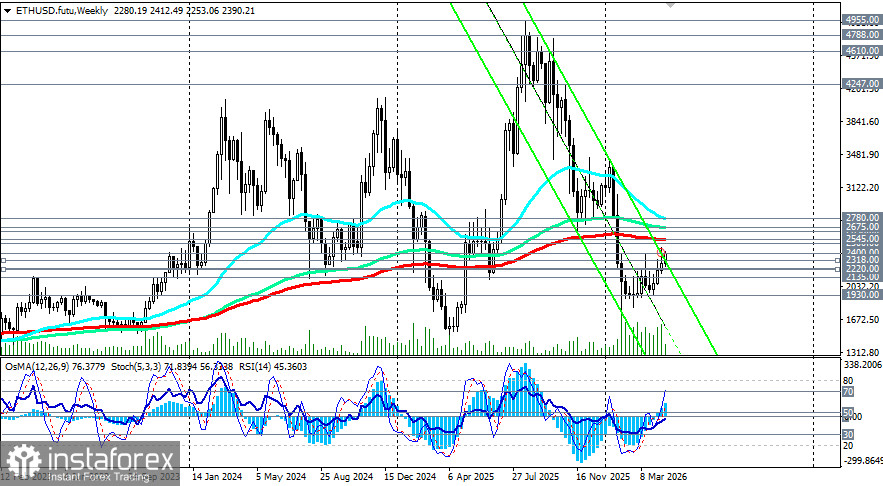Screen dimensions: 883x486
Task: Click the 4788.00 price level label
Action: (862, 35)
